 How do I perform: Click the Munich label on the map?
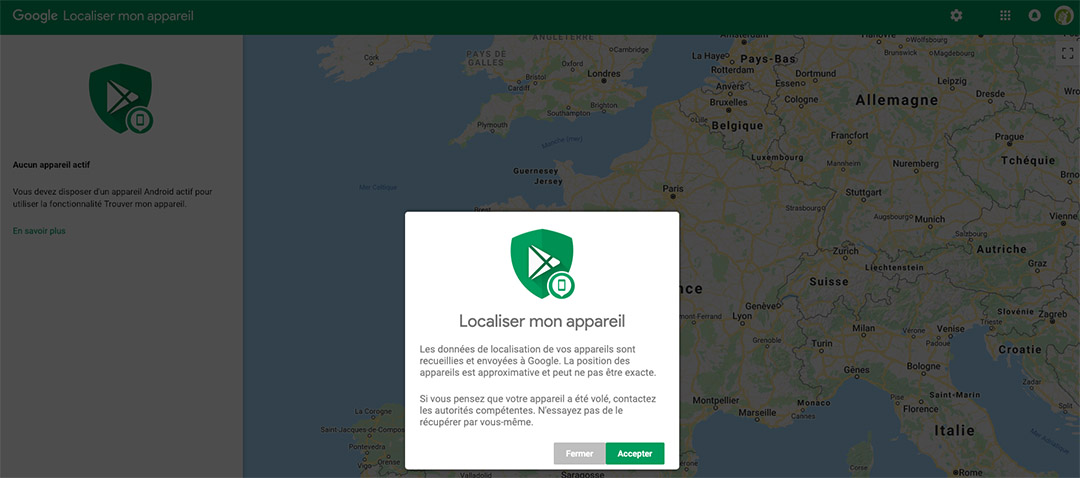pos(930,219)
